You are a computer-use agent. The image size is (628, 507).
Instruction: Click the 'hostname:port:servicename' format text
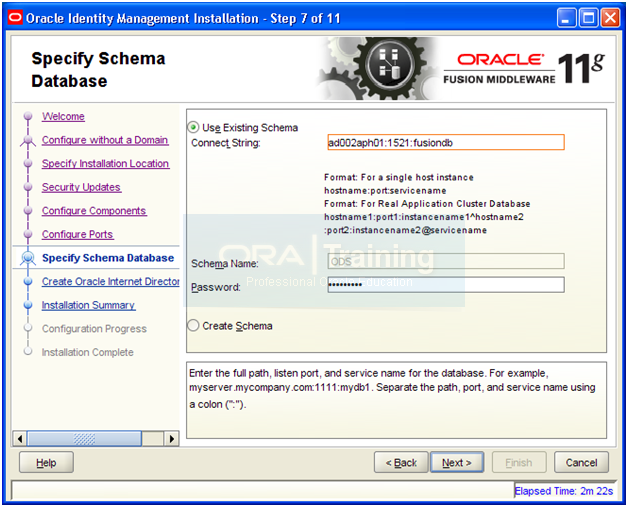(385, 191)
